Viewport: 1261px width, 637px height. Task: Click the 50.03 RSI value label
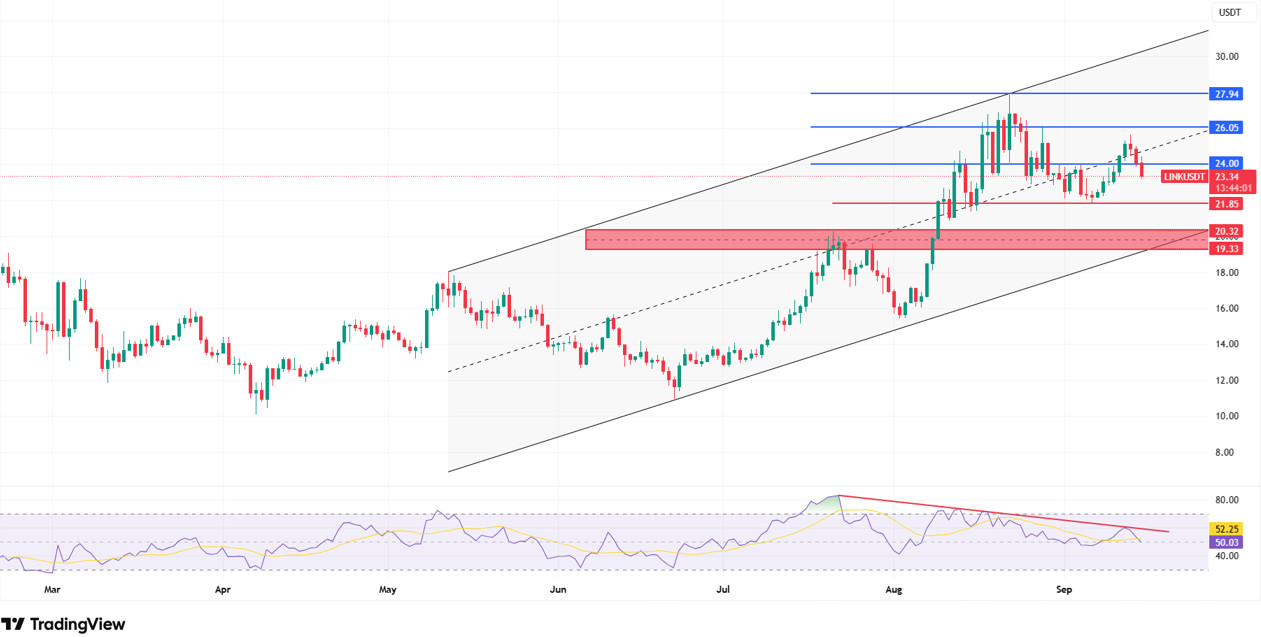pyautogui.click(x=1226, y=542)
